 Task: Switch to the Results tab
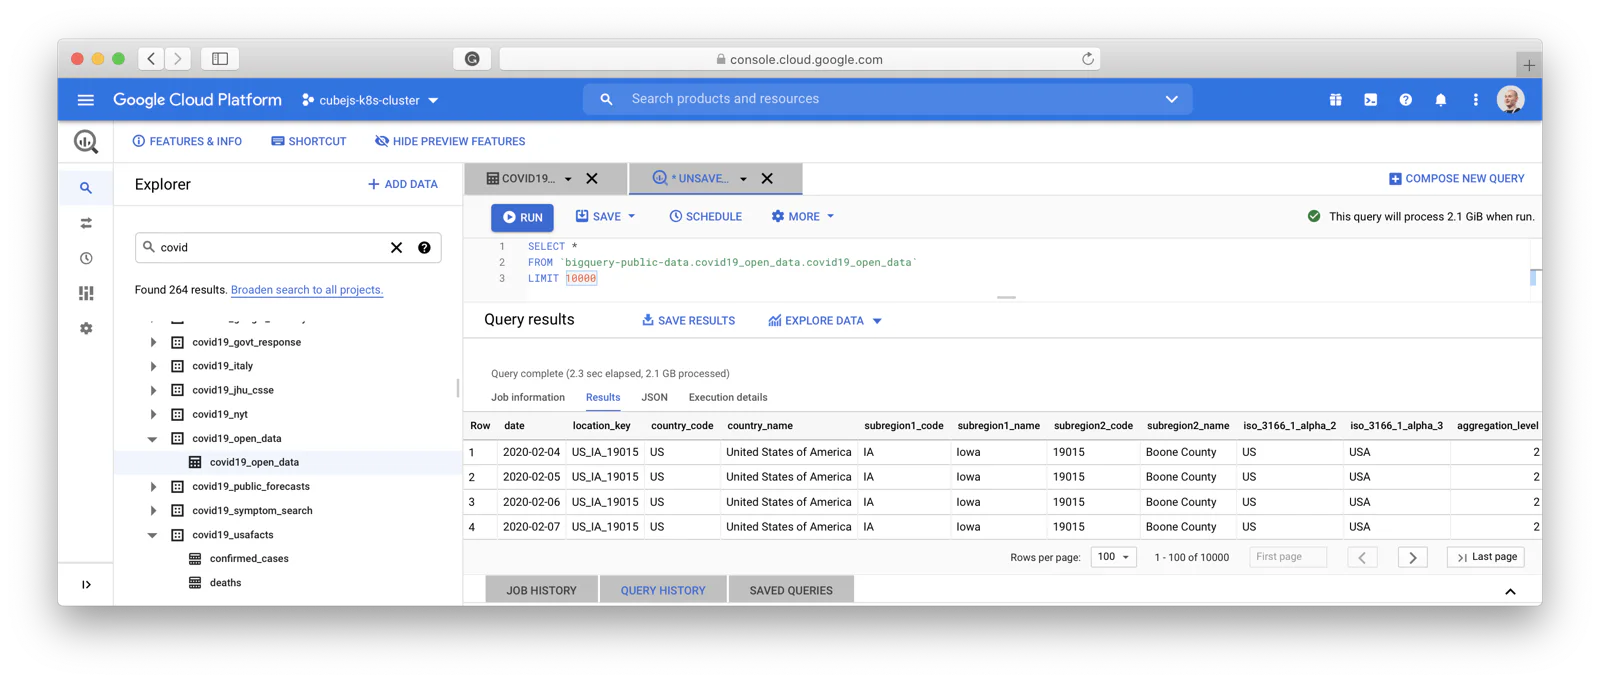tap(603, 398)
